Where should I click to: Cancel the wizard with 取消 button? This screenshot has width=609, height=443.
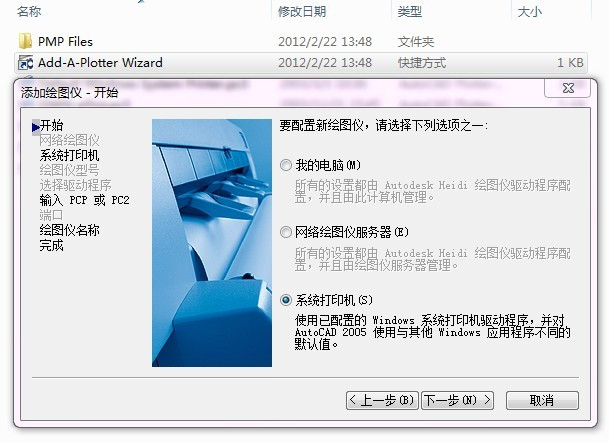542,400
